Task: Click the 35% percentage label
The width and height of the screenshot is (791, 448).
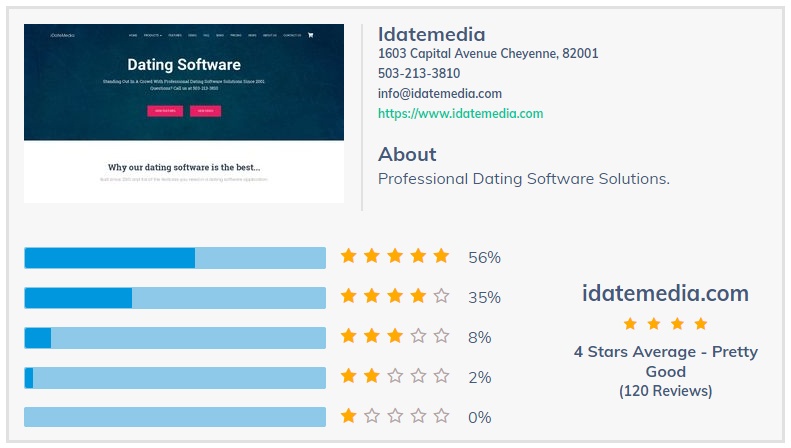Action: [x=484, y=298]
